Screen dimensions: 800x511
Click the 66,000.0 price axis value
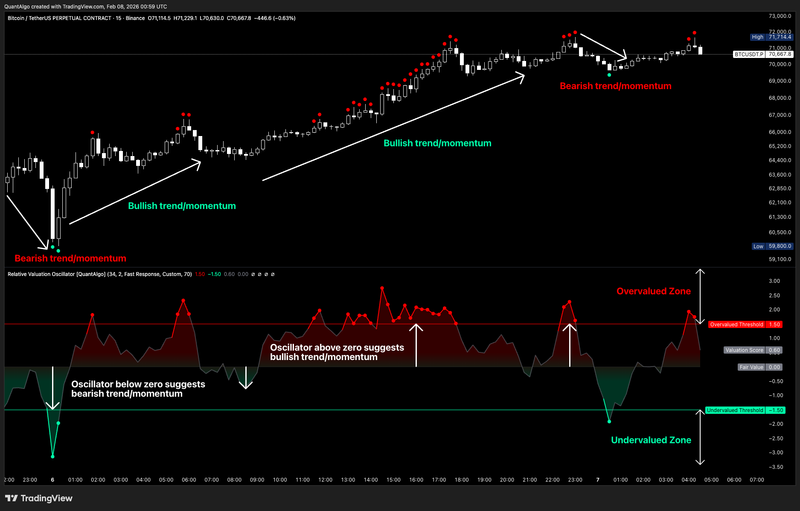click(780, 132)
